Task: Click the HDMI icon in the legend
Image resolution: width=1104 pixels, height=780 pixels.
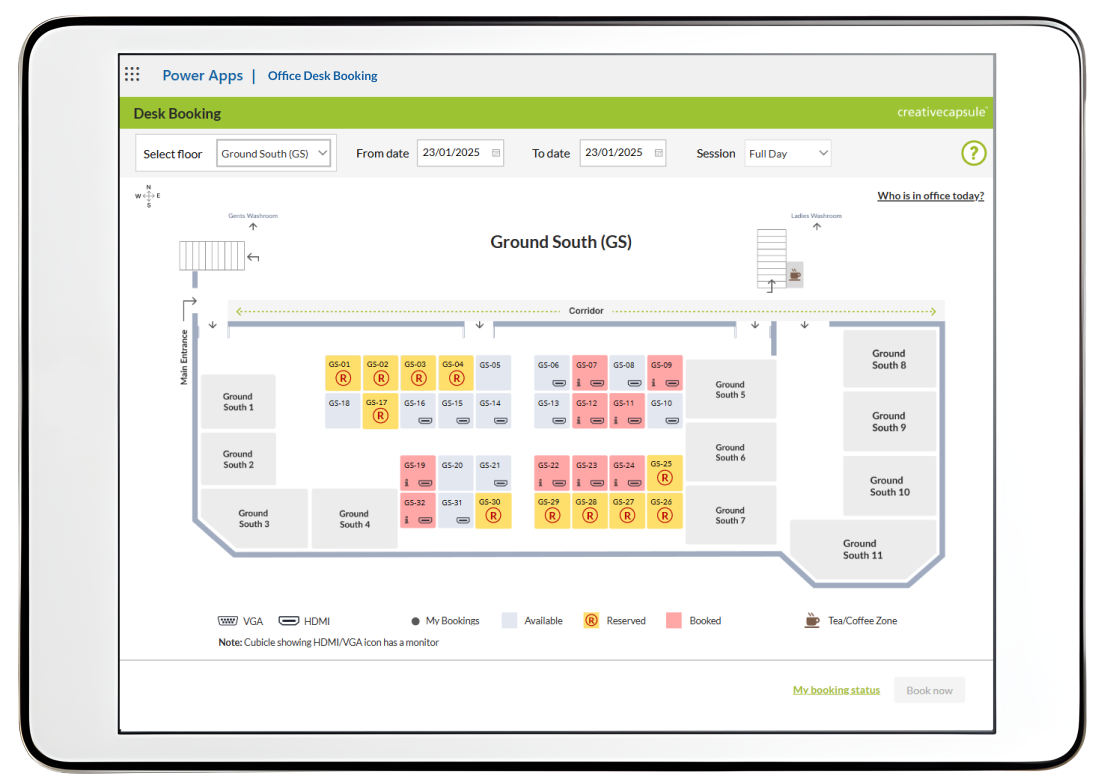Action: [x=289, y=620]
